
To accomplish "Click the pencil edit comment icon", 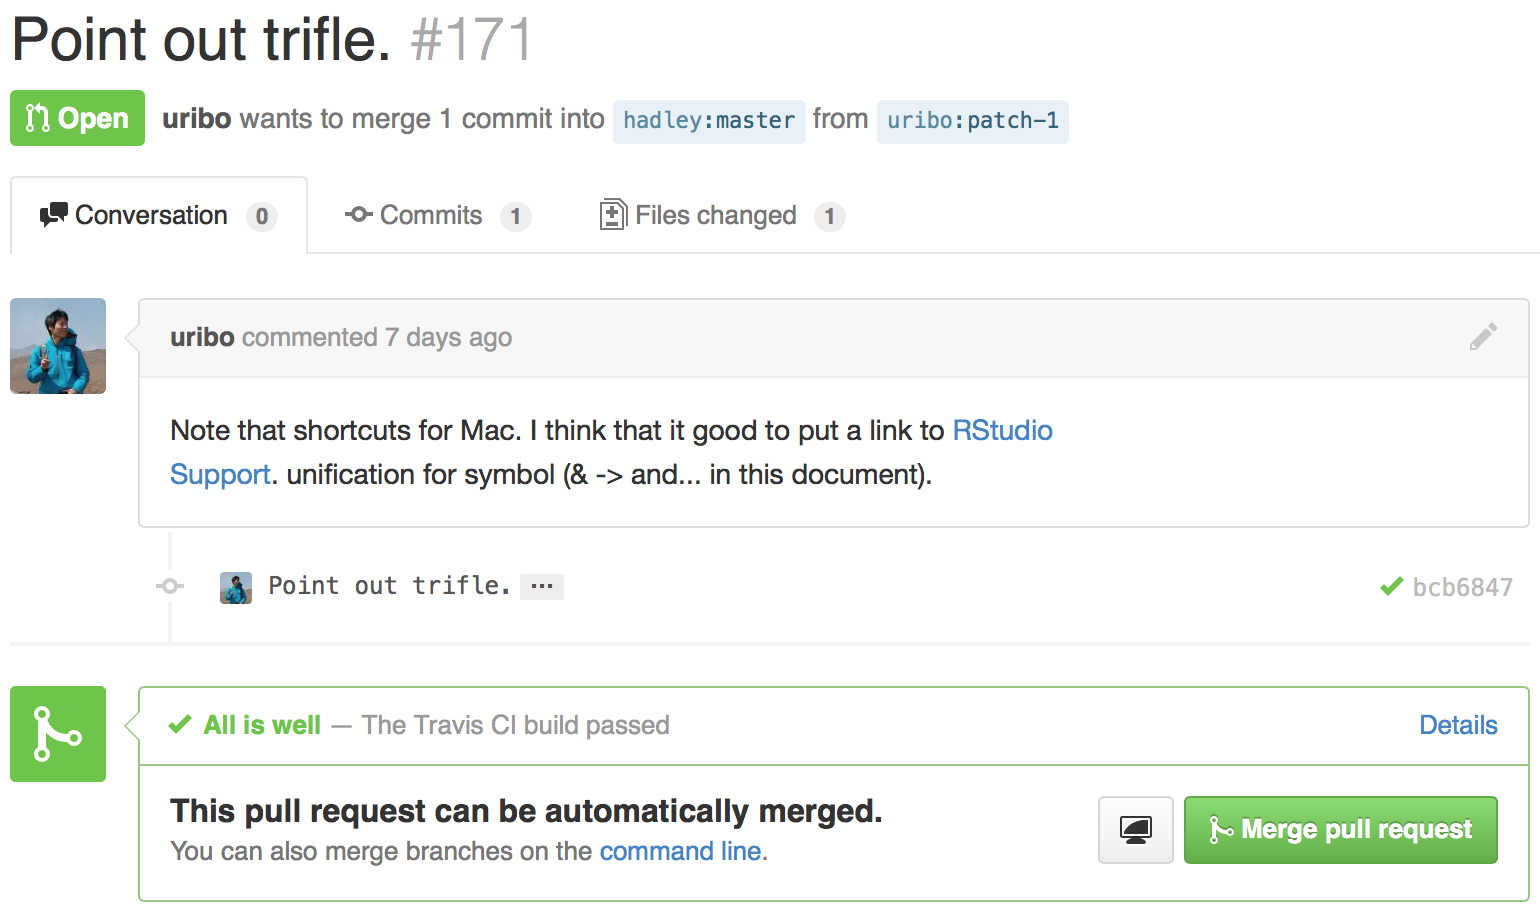I will pos(1484,337).
